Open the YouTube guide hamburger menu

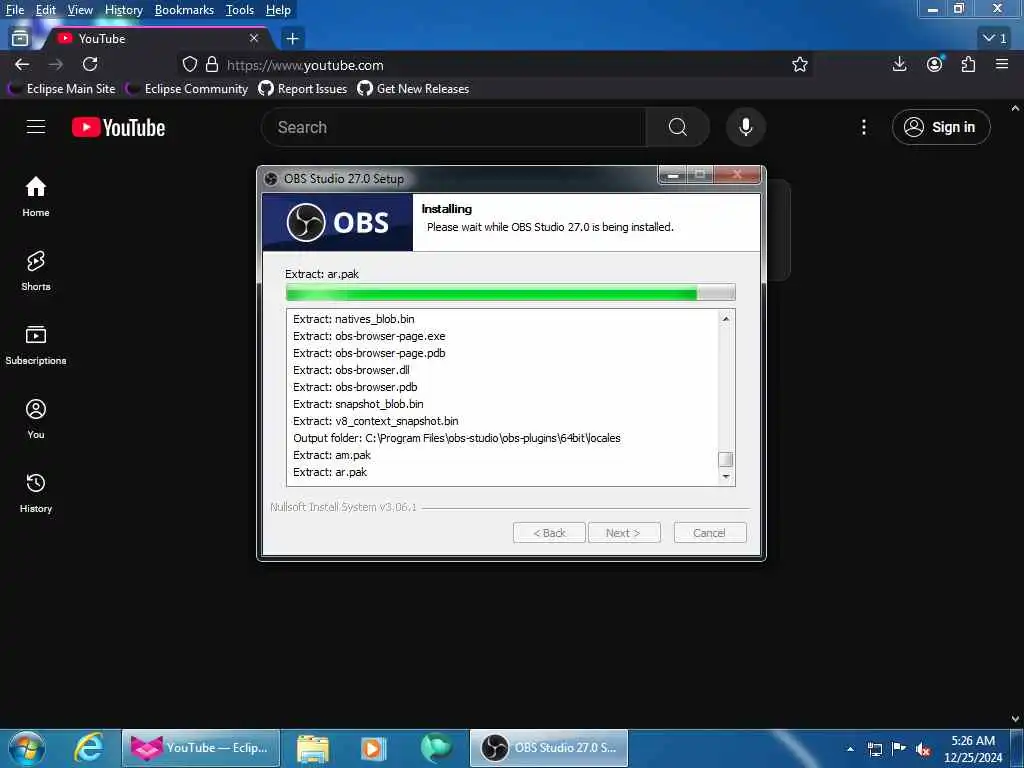pyautogui.click(x=36, y=127)
